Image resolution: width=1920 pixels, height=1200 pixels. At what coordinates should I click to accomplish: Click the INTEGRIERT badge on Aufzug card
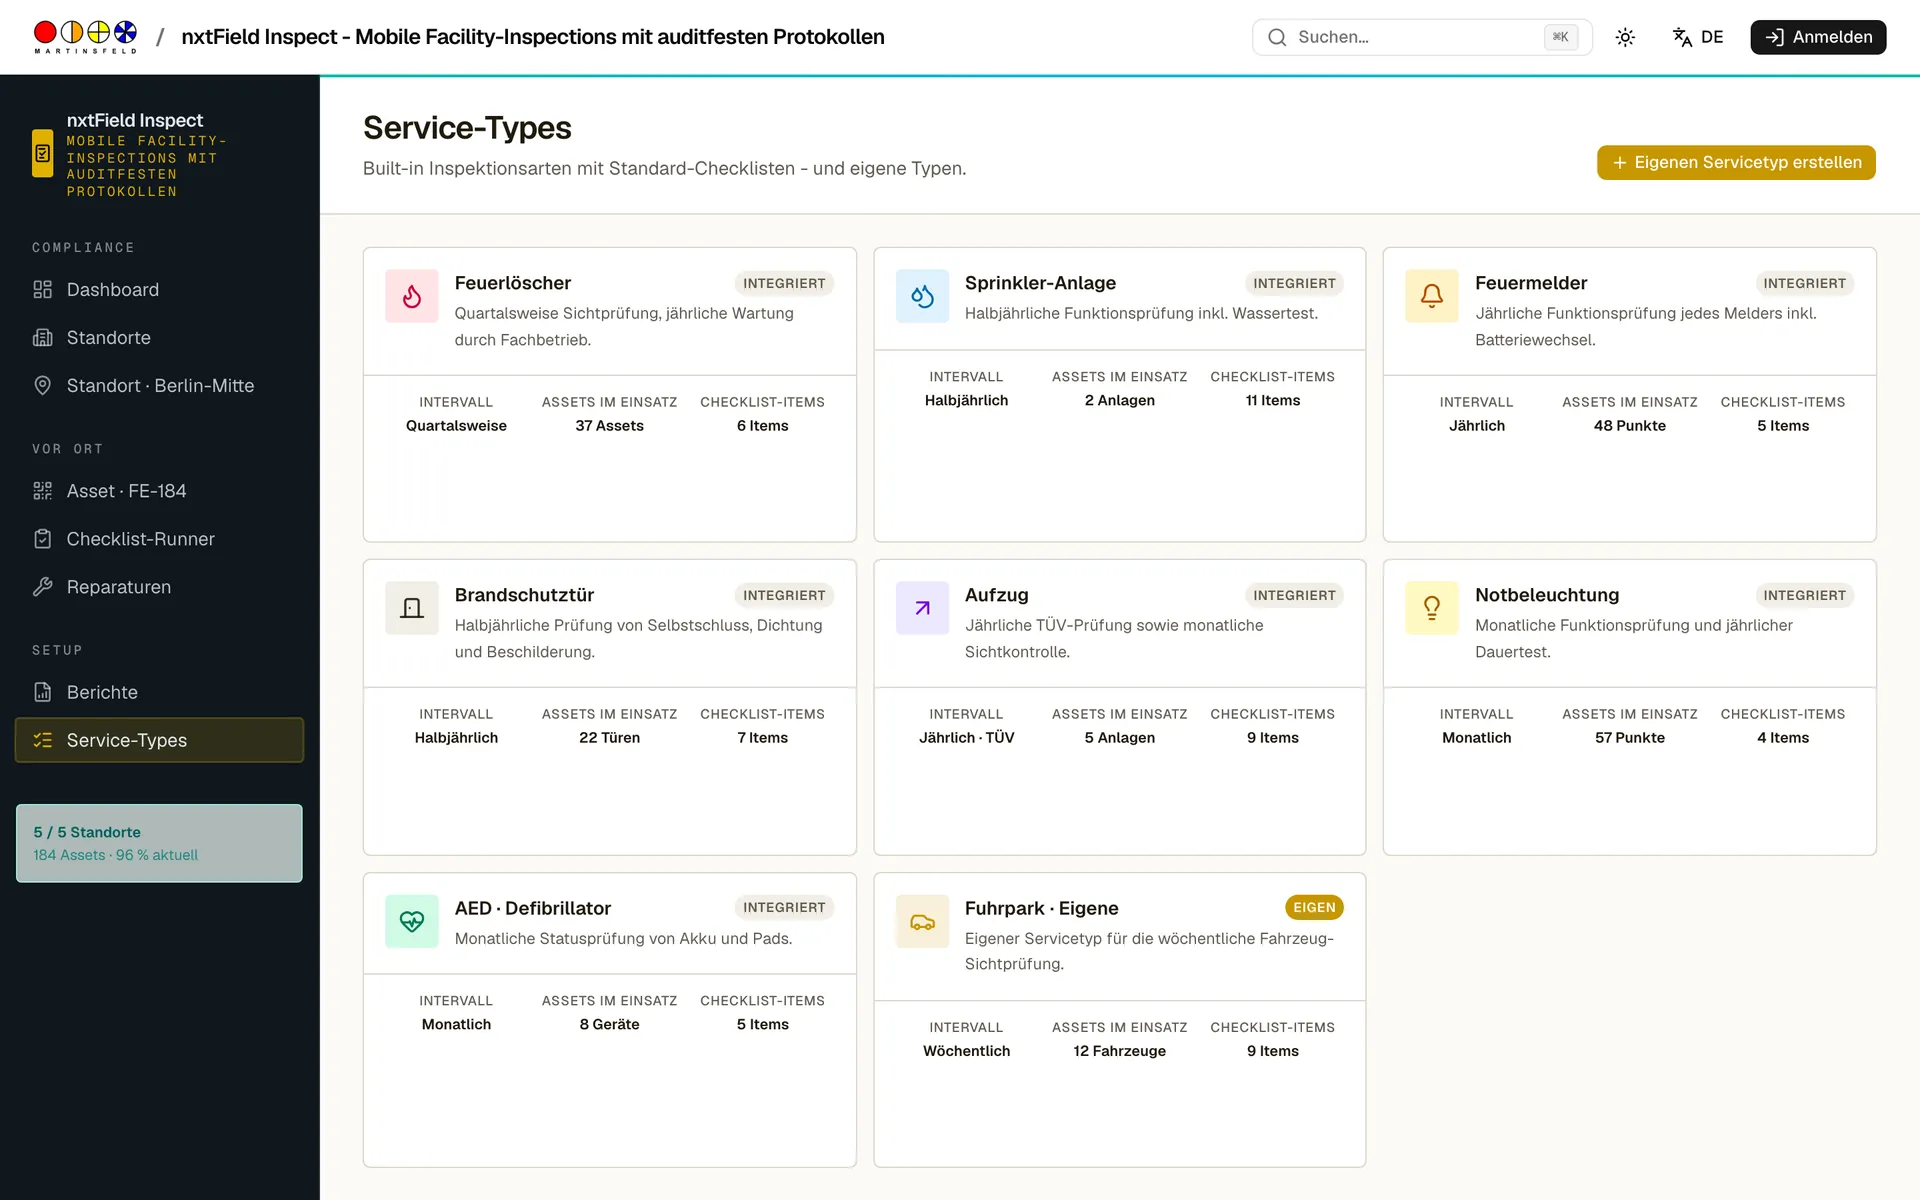[x=1294, y=595]
